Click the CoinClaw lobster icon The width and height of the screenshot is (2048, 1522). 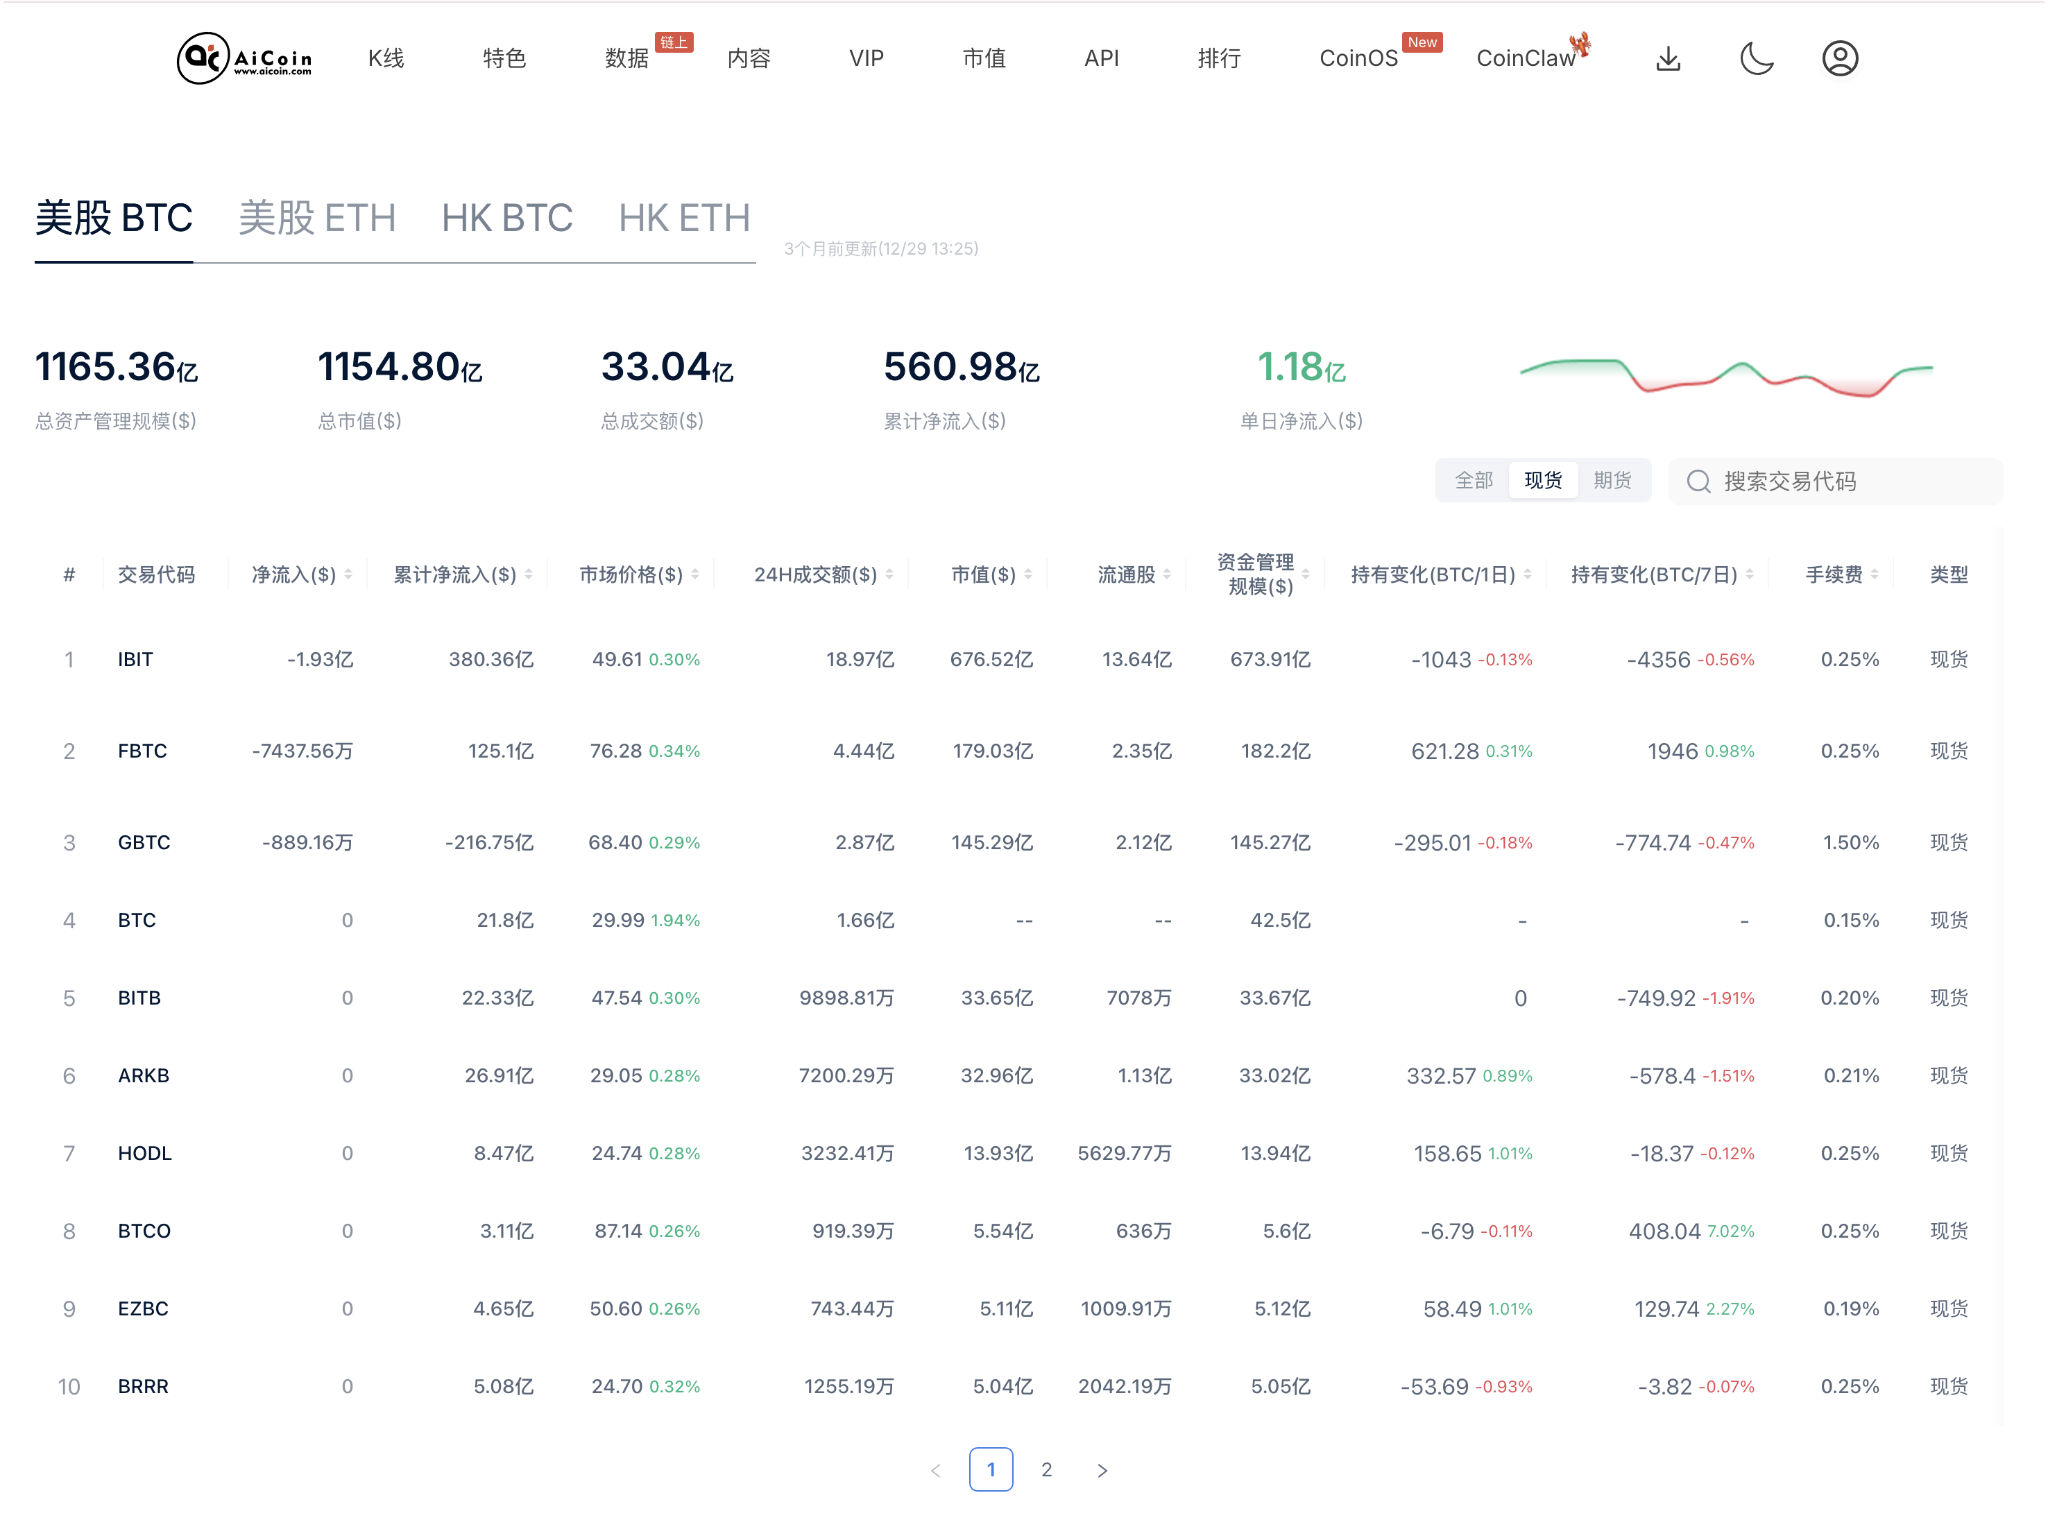(1580, 44)
